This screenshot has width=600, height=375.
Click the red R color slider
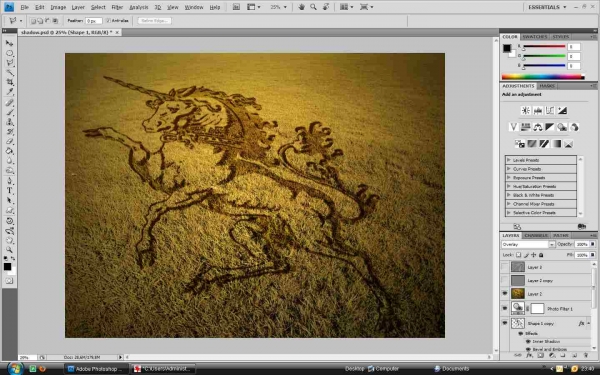pos(544,47)
